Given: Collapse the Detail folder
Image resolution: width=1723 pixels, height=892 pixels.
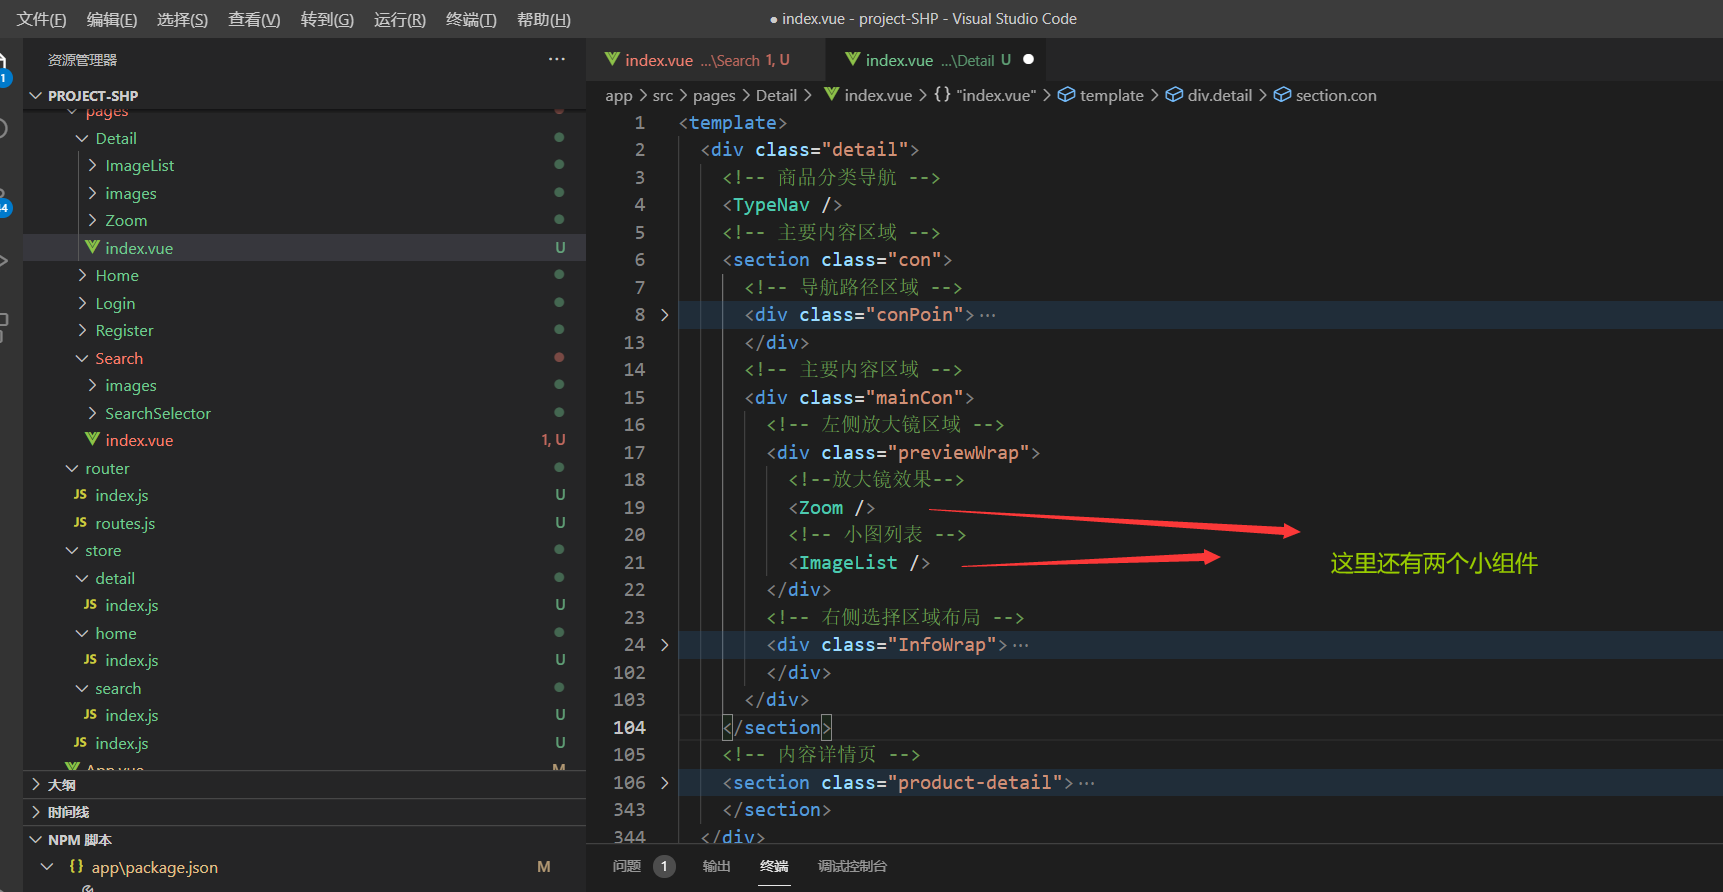Looking at the screenshot, I should pyautogui.click(x=82, y=138).
